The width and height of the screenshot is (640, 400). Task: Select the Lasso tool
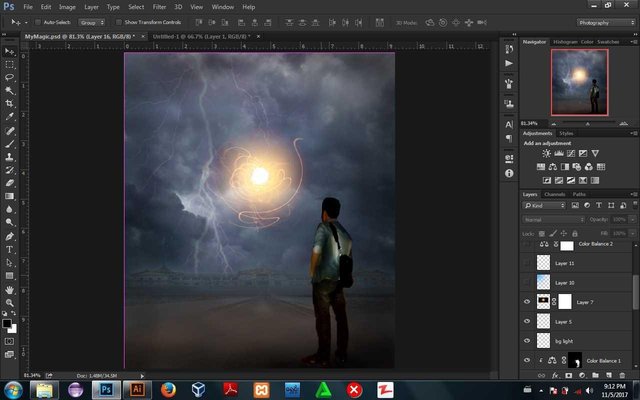click(x=10, y=76)
